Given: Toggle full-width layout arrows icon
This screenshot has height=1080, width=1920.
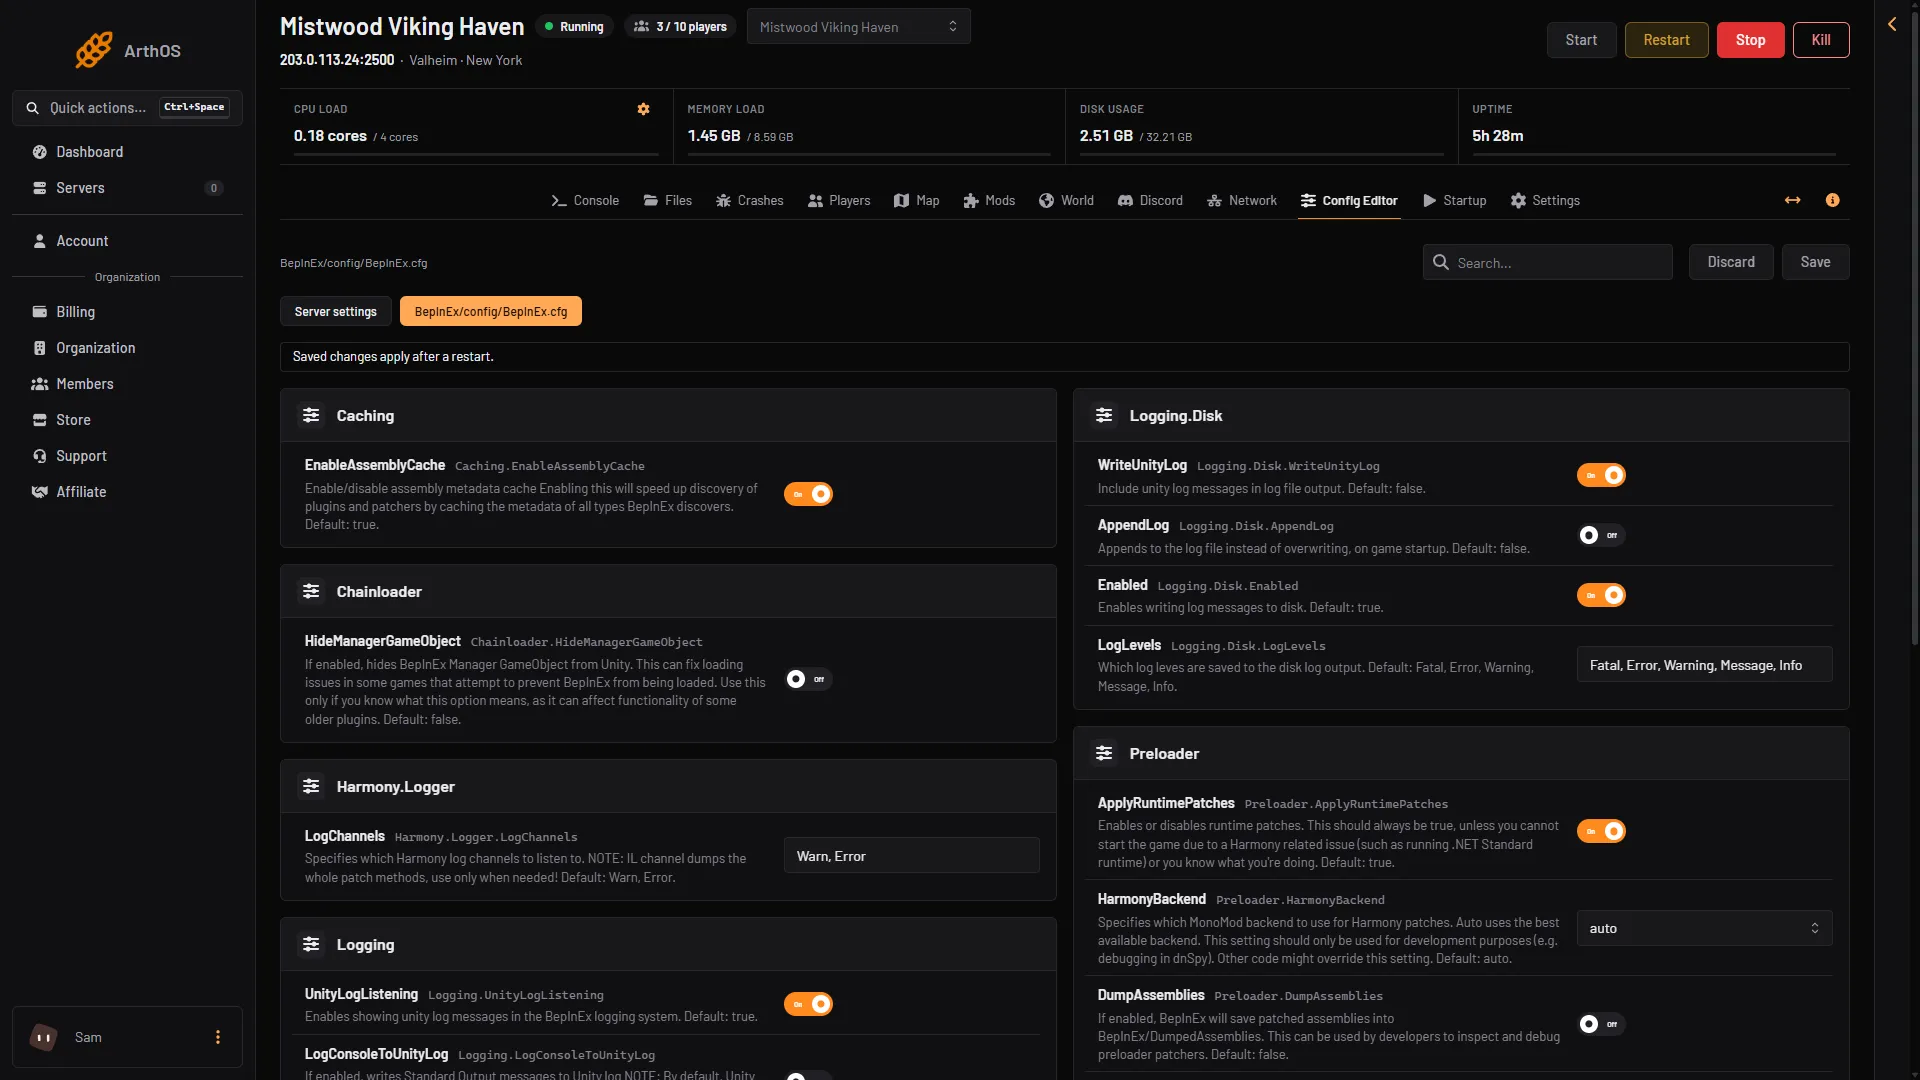Looking at the screenshot, I should 1793,200.
